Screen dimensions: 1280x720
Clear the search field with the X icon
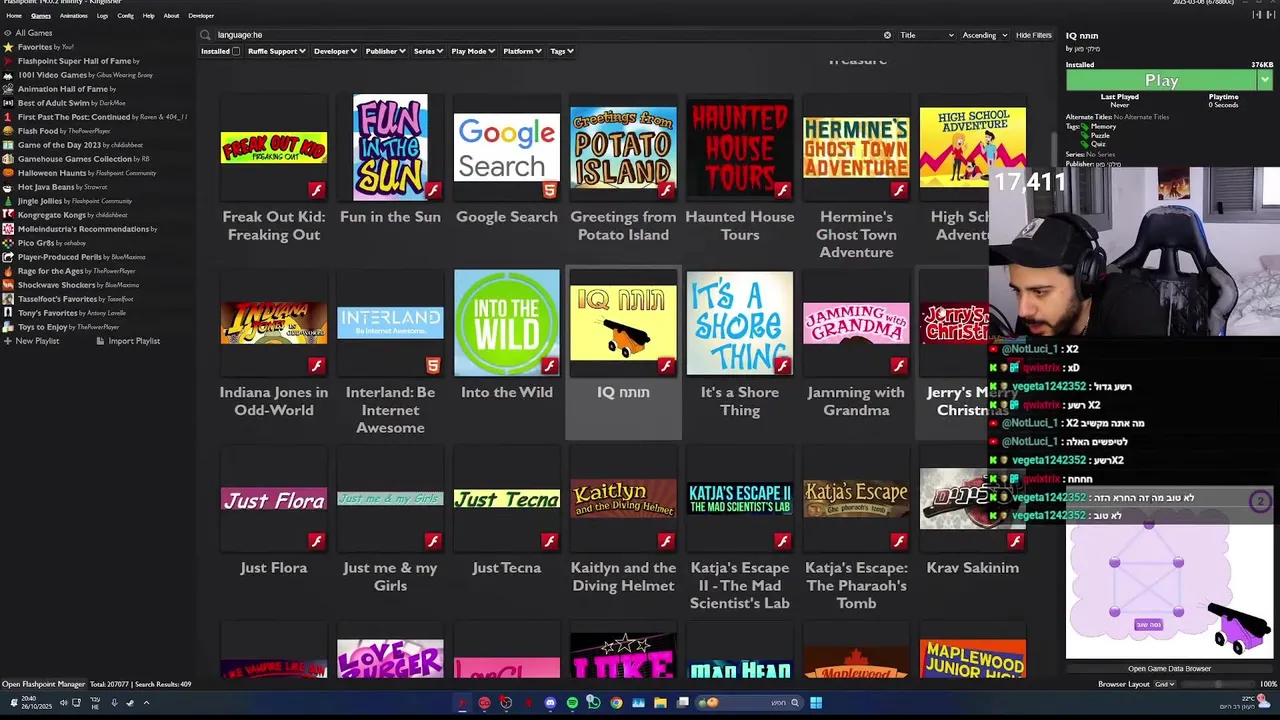point(887,35)
